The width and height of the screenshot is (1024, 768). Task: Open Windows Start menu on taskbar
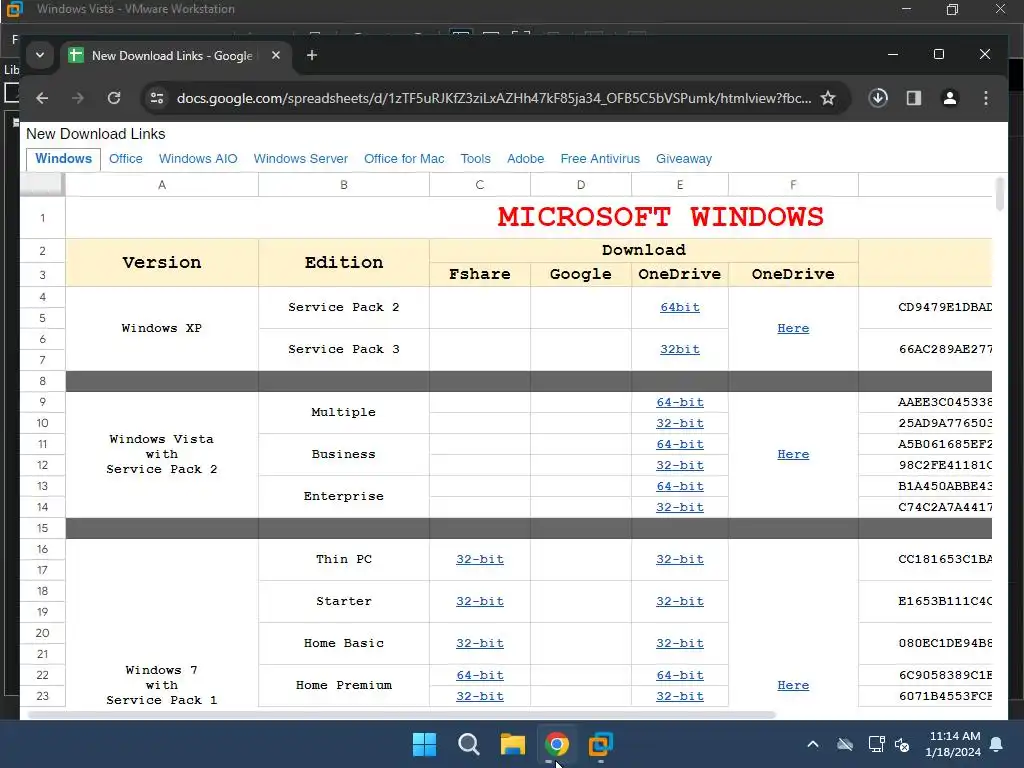424,744
